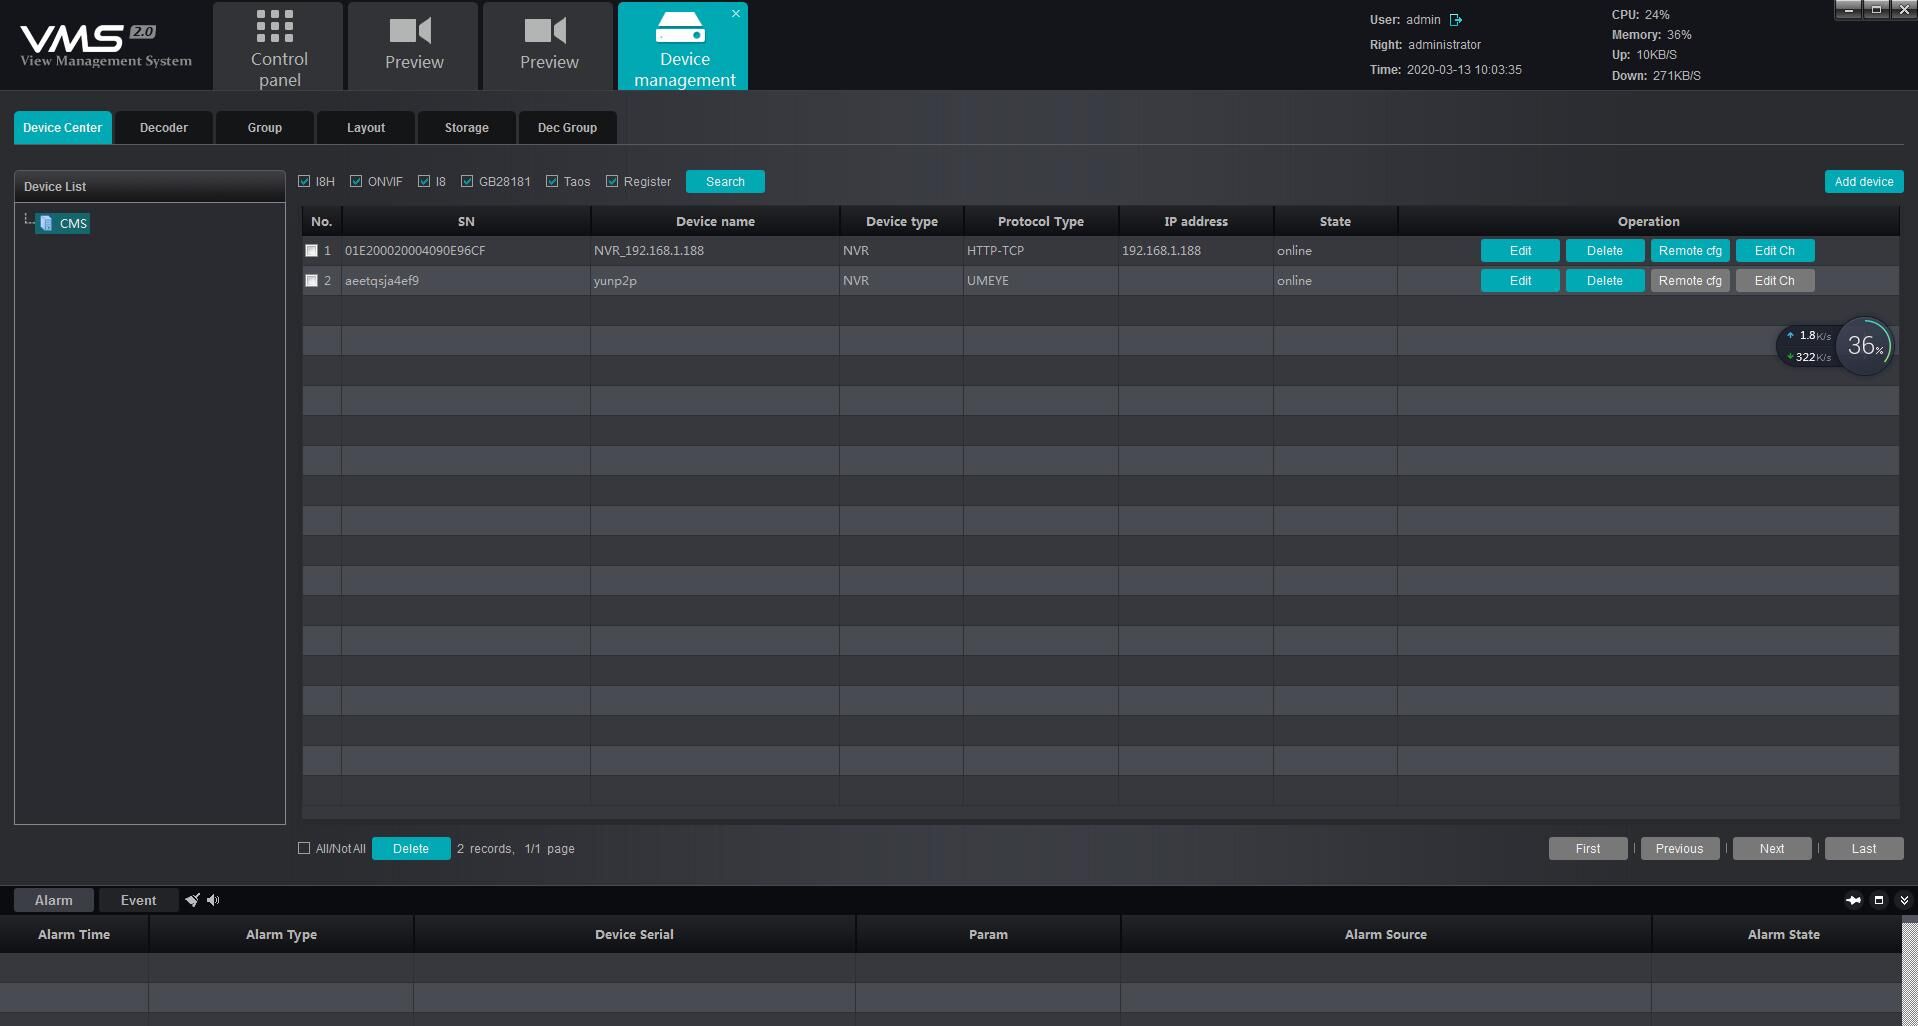
Task: Toggle alarm sound speaker icon
Action: tap(213, 900)
